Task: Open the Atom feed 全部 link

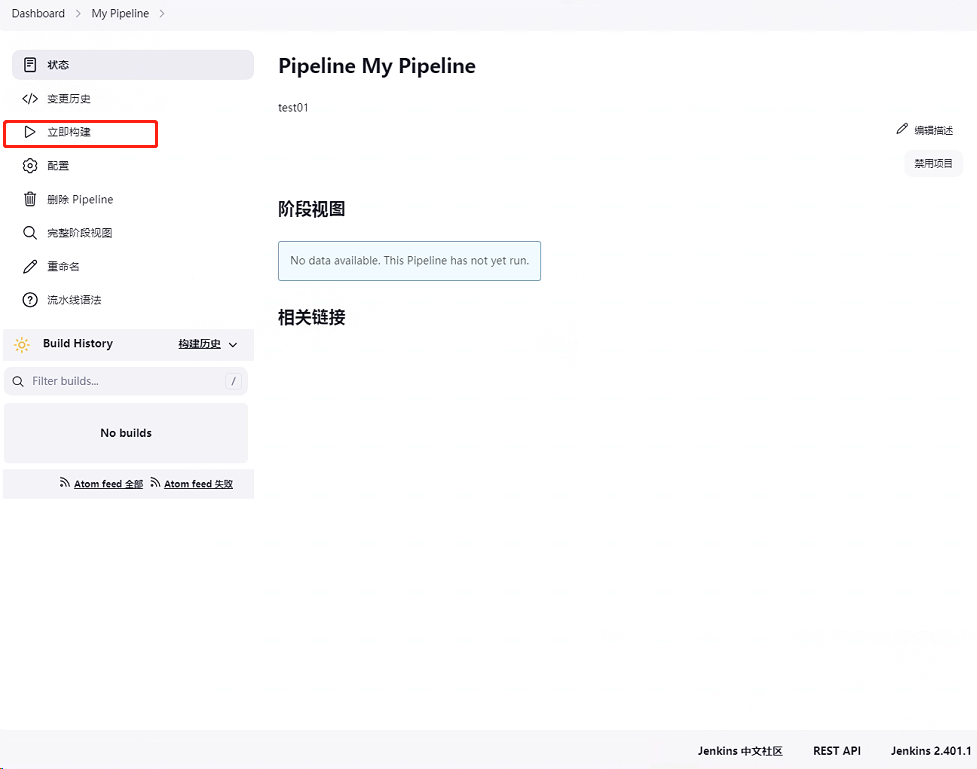Action: click(108, 484)
